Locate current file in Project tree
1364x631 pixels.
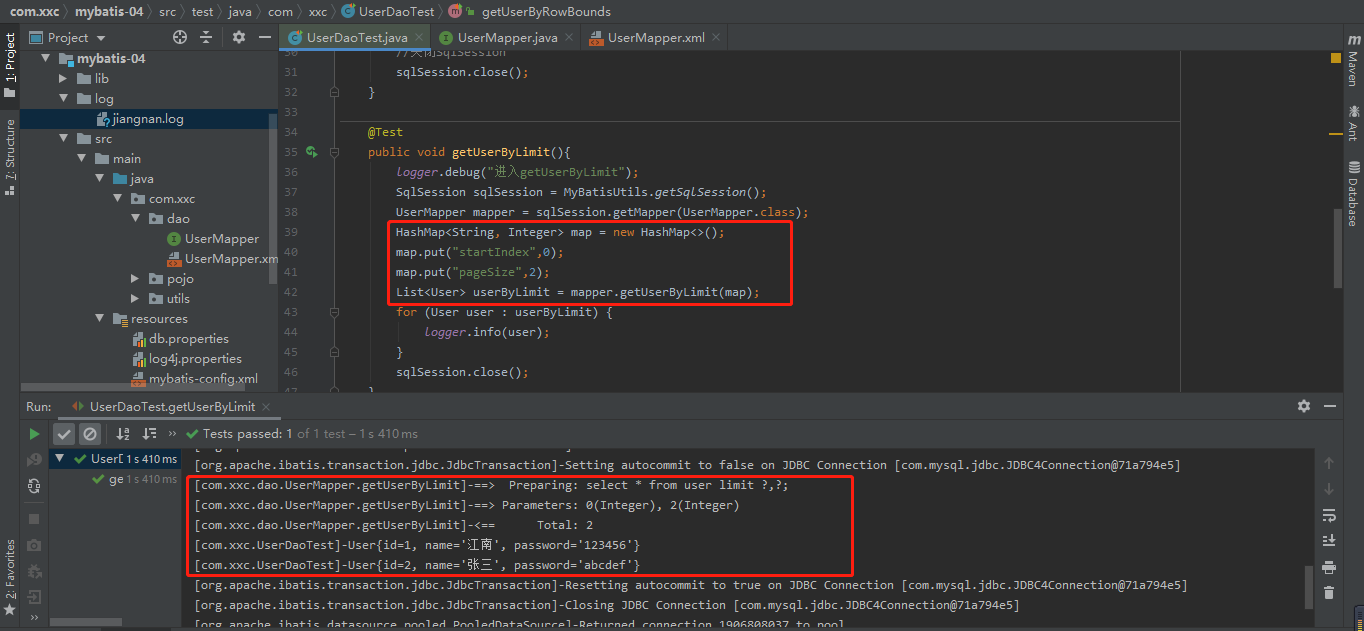tap(180, 37)
